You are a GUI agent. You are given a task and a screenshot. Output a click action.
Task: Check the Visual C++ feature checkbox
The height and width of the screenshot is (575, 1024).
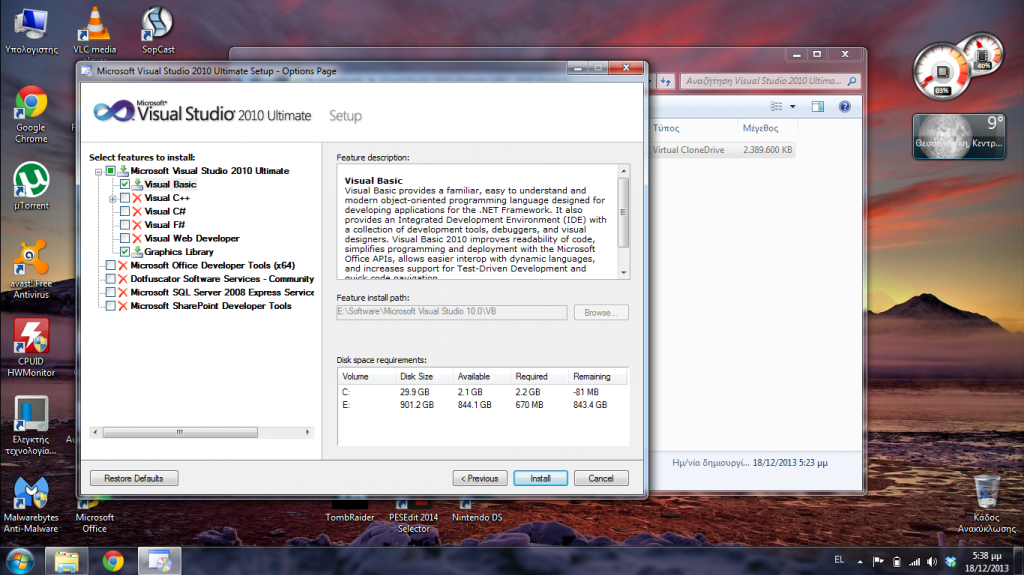125,198
